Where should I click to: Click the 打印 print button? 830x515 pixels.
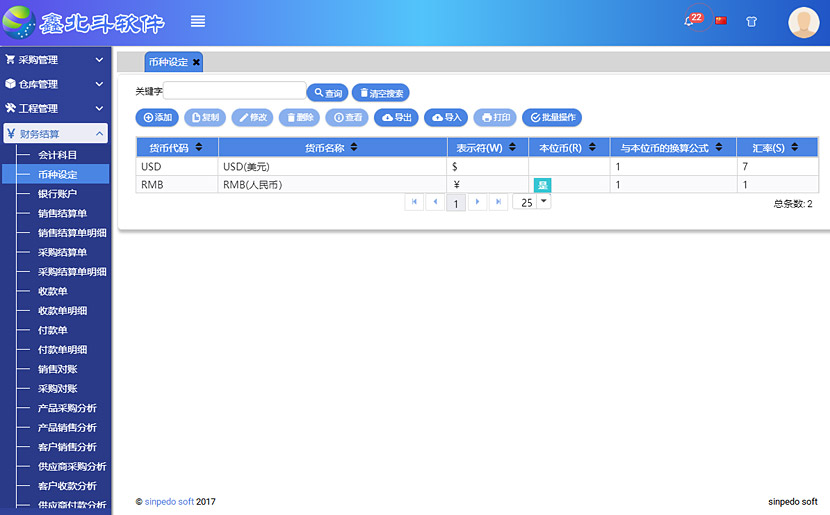pos(495,118)
